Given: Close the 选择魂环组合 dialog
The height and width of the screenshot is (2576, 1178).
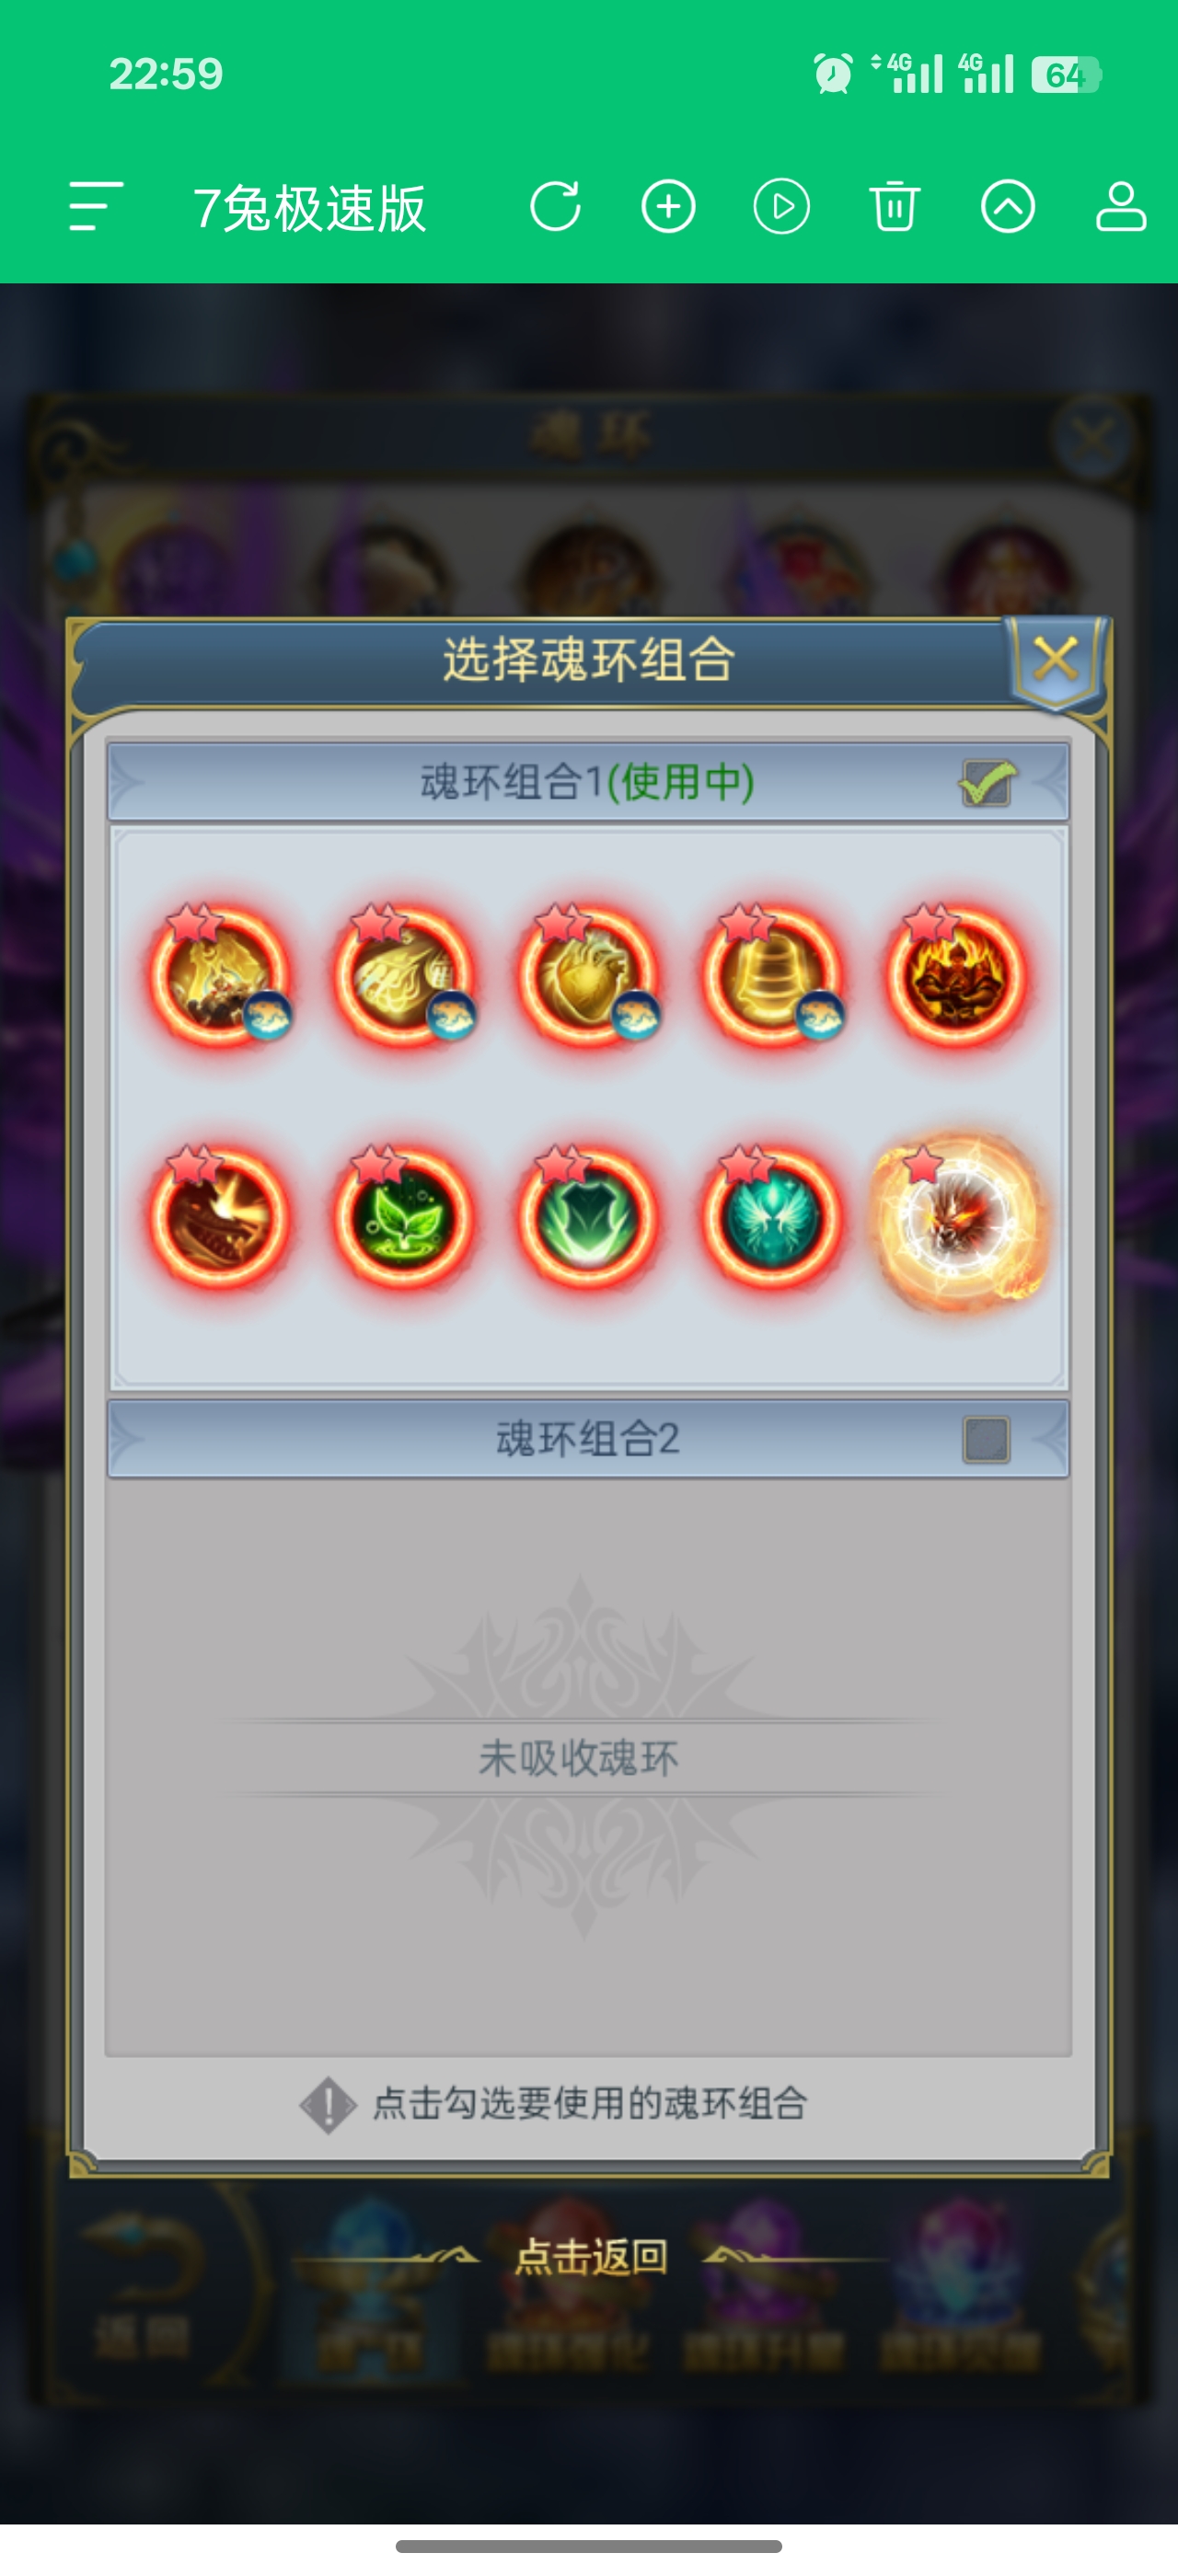Looking at the screenshot, I should pyautogui.click(x=1056, y=660).
